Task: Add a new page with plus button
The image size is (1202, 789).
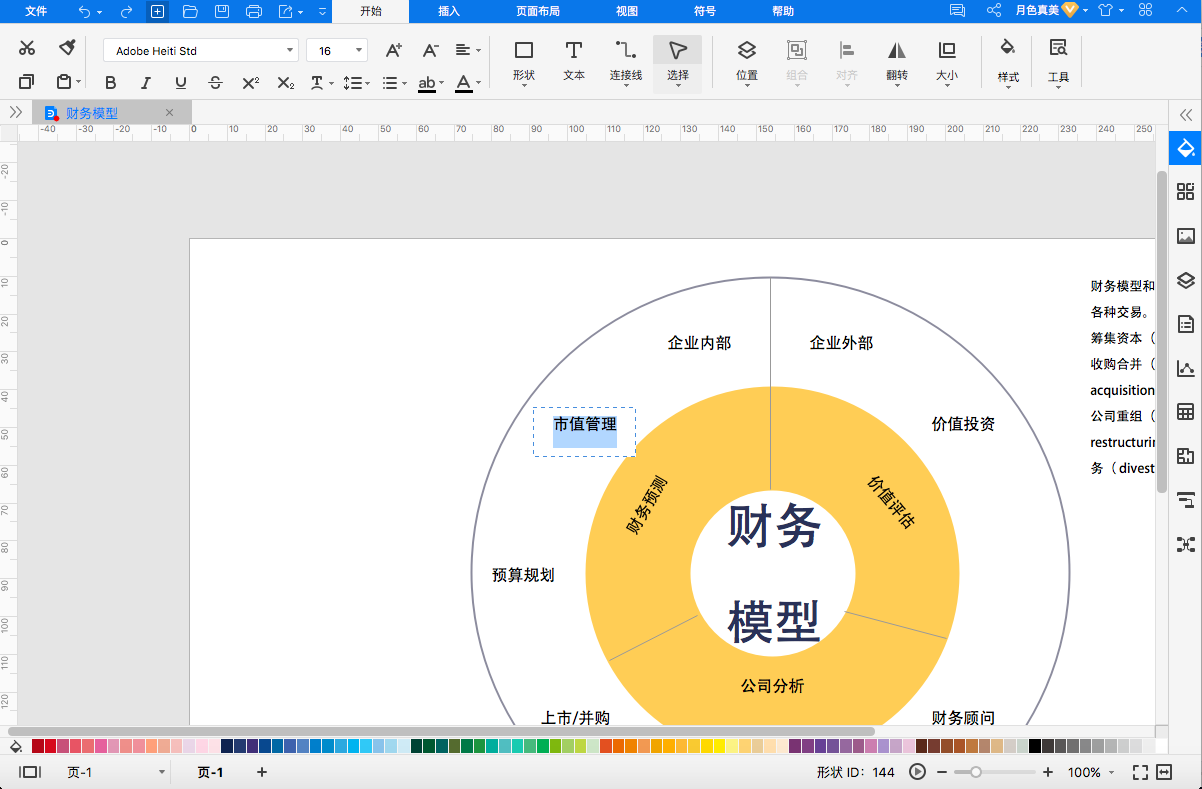Action: (x=262, y=772)
